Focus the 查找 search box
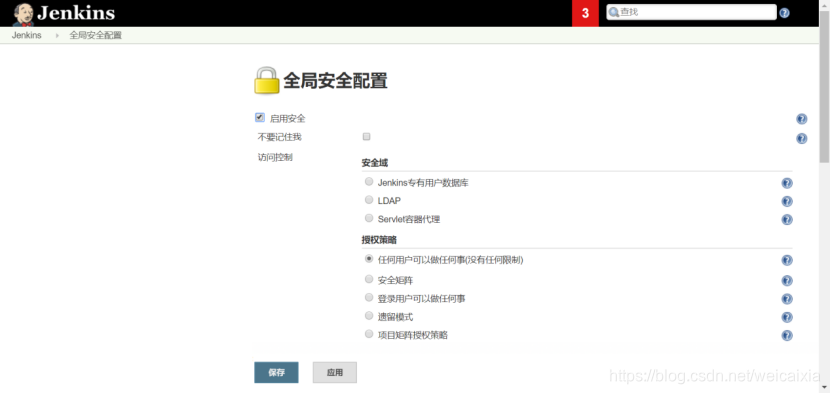Viewport: 830px width, 394px height. tap(691, 12)
